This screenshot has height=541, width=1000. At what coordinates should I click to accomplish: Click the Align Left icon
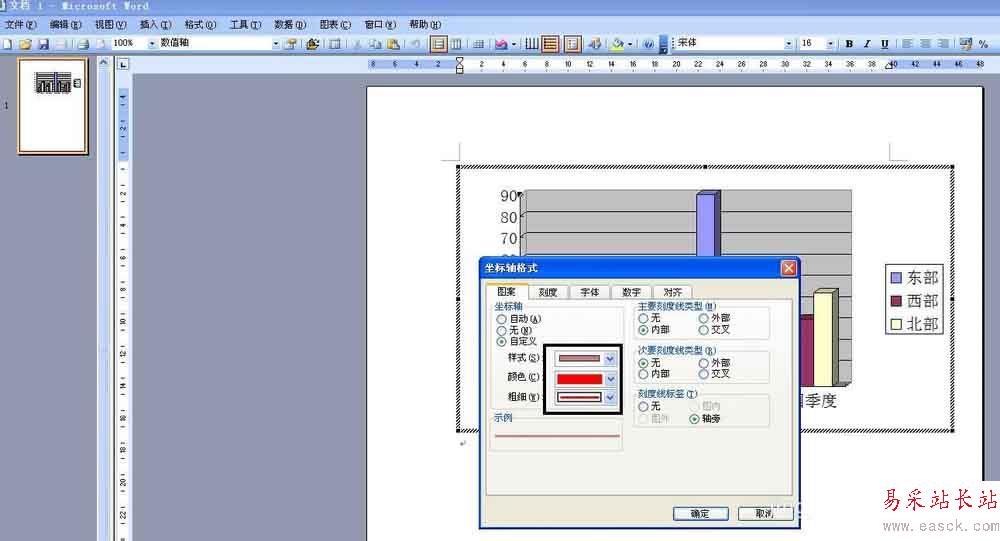click(x=908, y=44)
